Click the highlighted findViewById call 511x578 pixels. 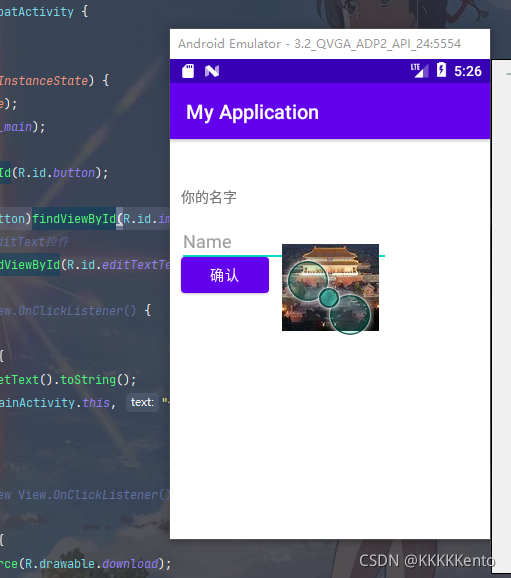74,219
